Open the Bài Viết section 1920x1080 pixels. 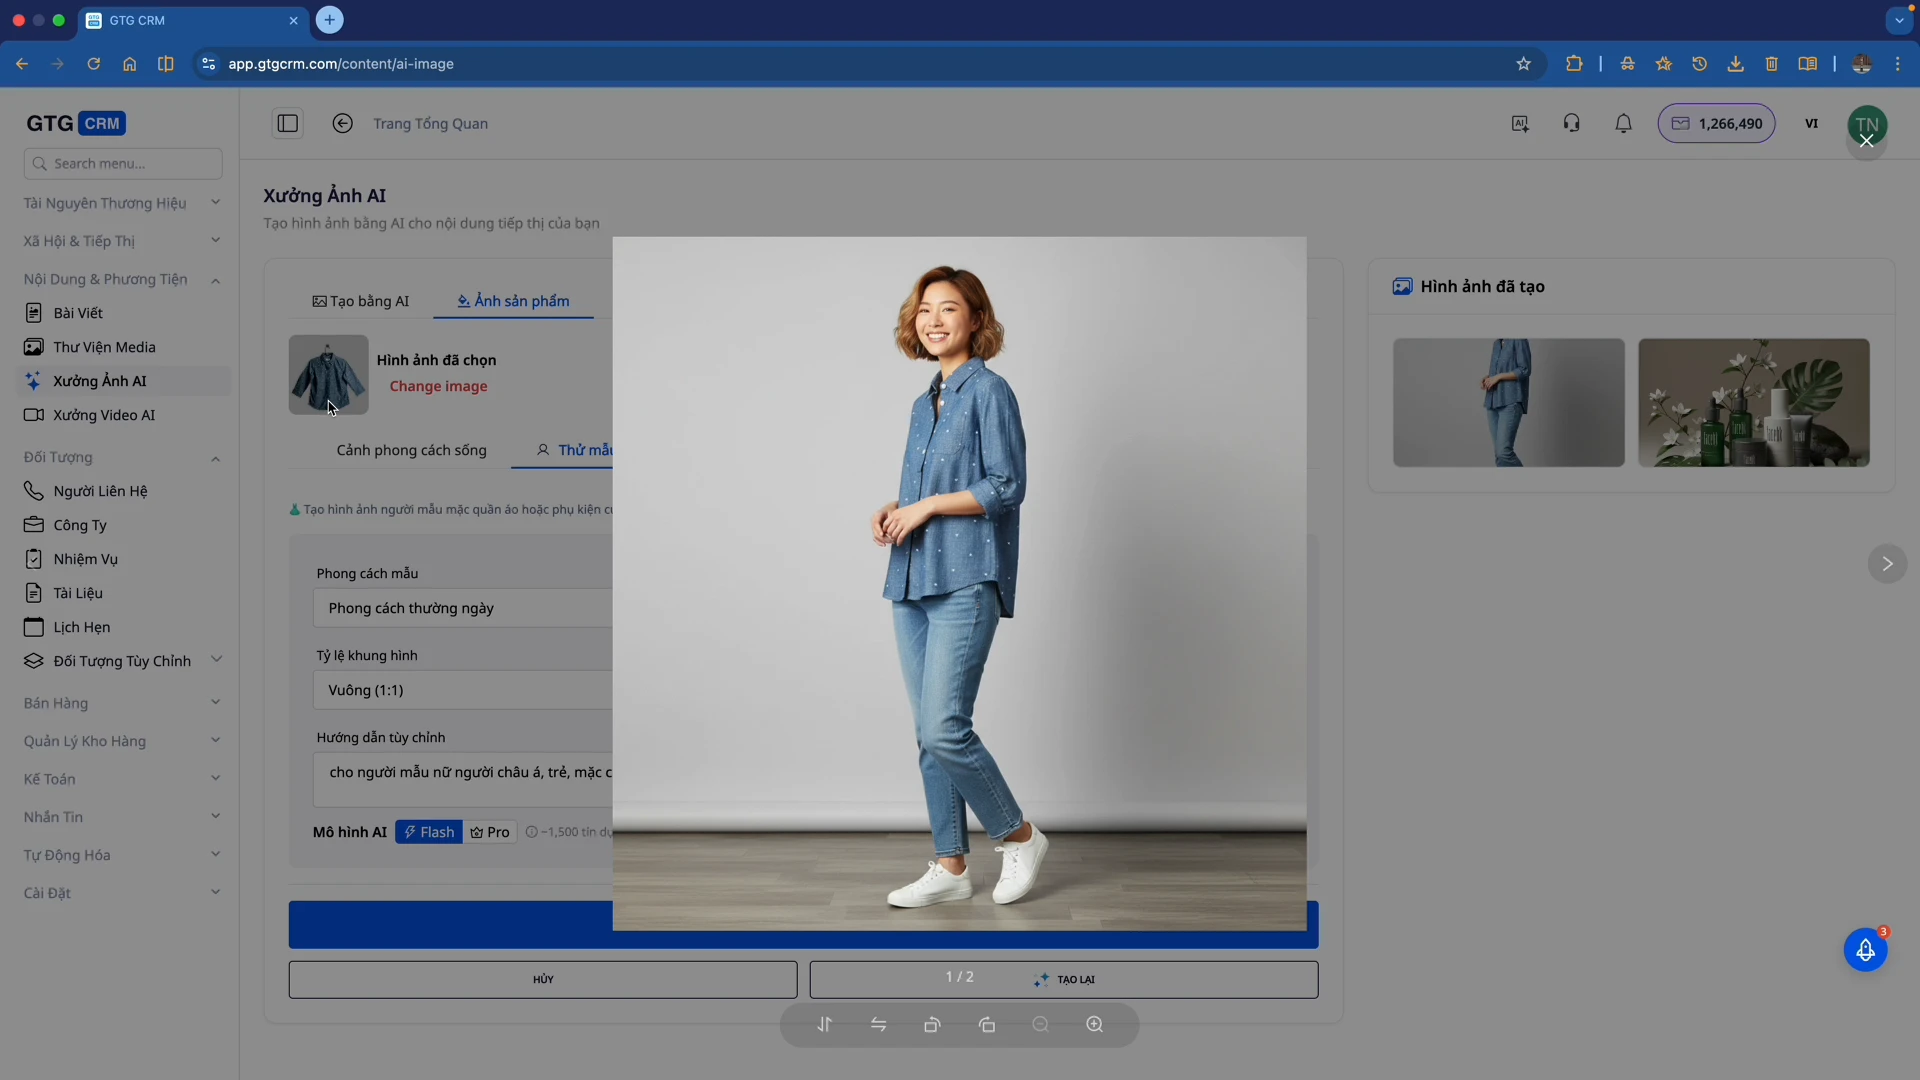pos(77,312)
